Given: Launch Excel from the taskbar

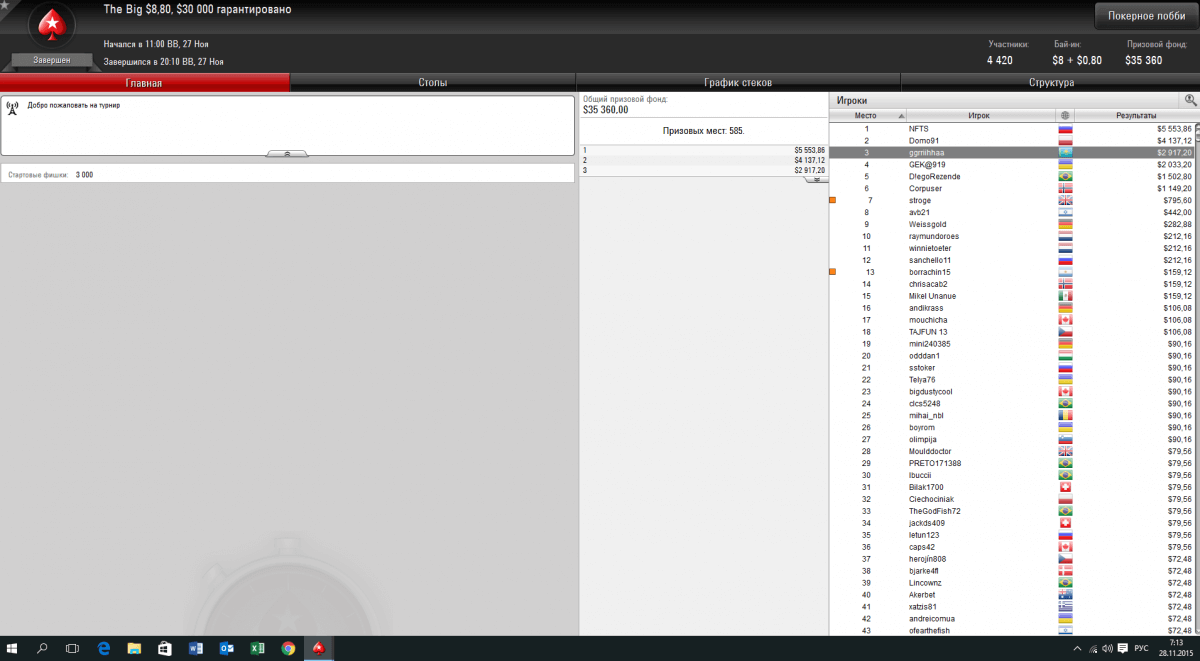Looking at the screenshot, I should point(257,648).
